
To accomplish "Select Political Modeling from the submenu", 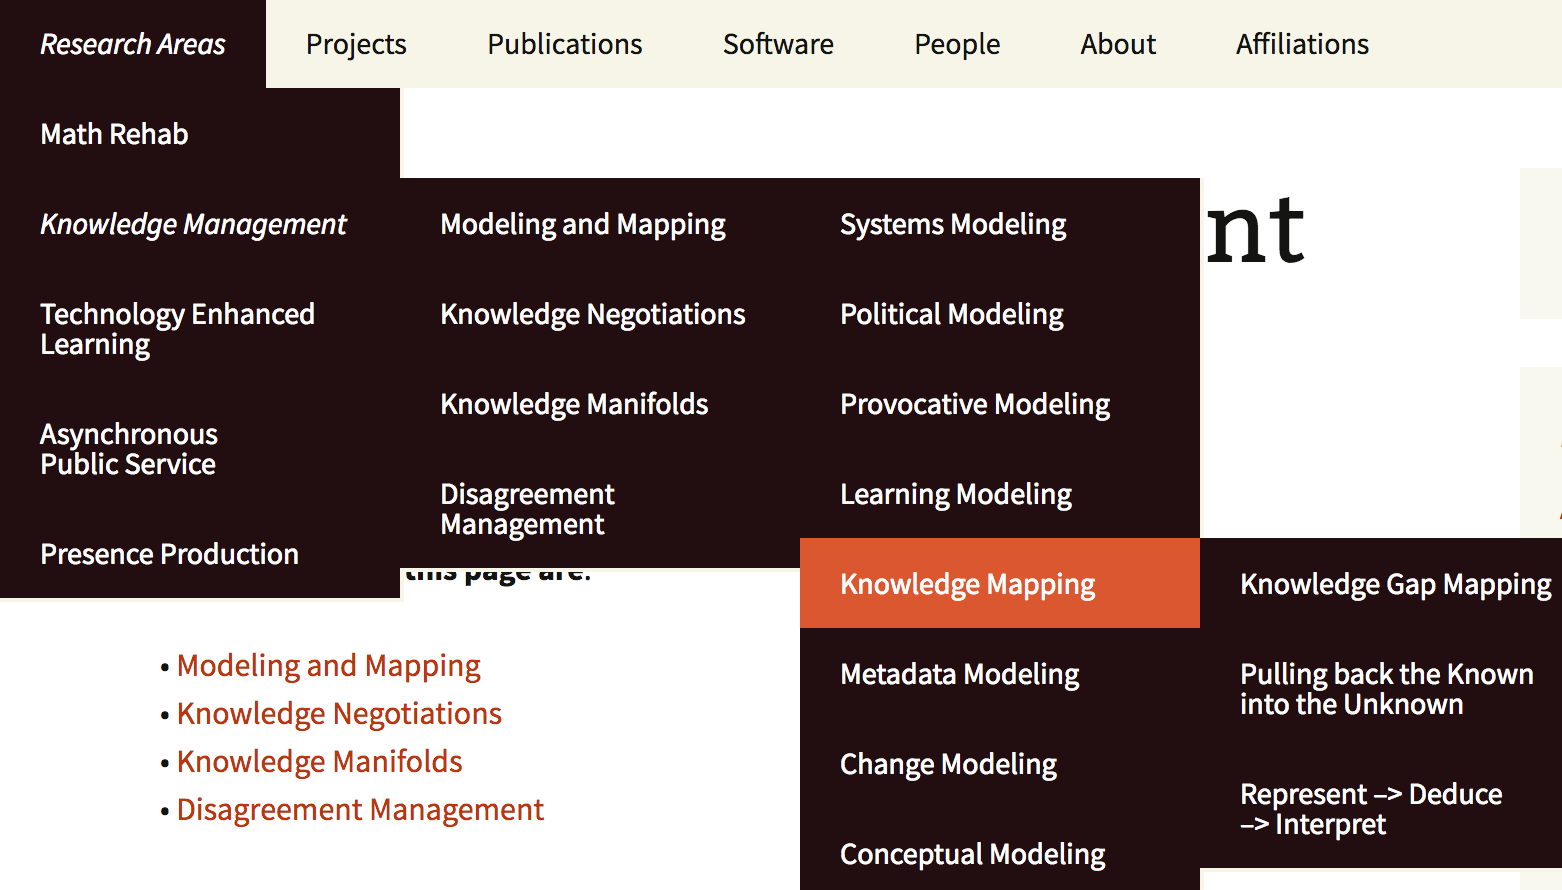I will [x=951, y=314].
